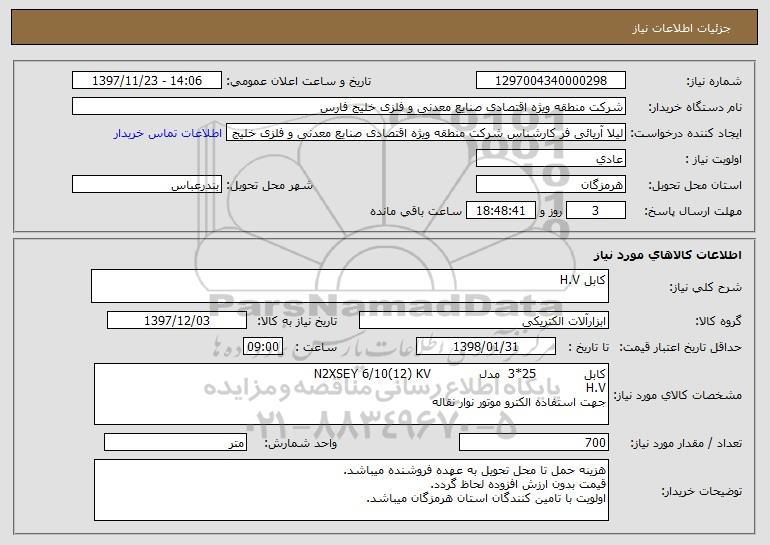Click the note قیمت بدون ارزش افزوده
770x545 pixels.
coord(518,484)
